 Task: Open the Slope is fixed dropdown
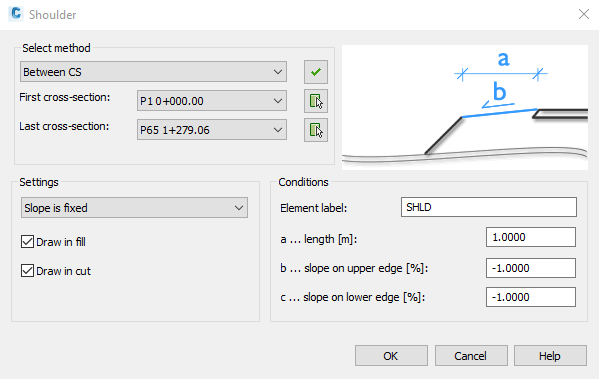click(x=134, y=208)
